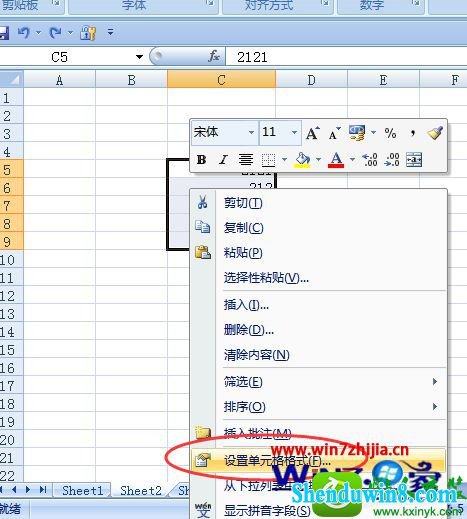Switch to Sheet2 tab
This screenshot has height=519, width=467.
141,491
